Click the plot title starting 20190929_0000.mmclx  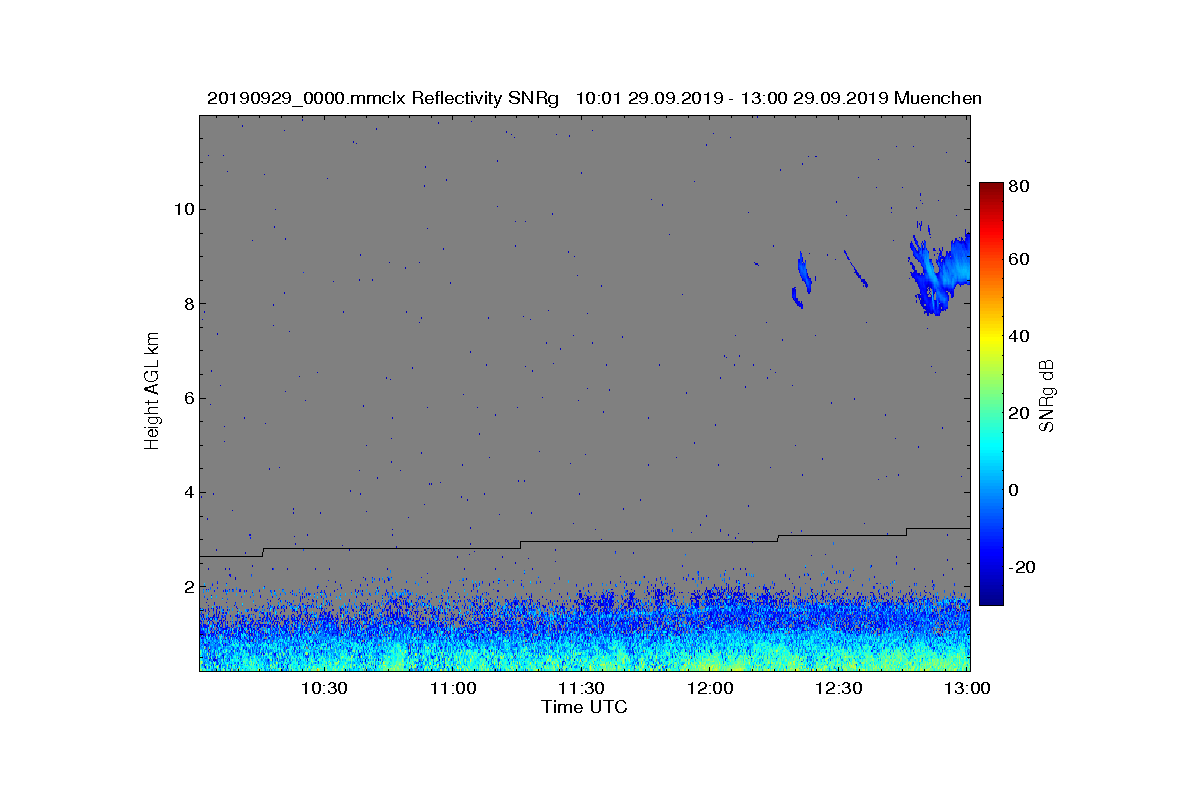click(594, 98)
